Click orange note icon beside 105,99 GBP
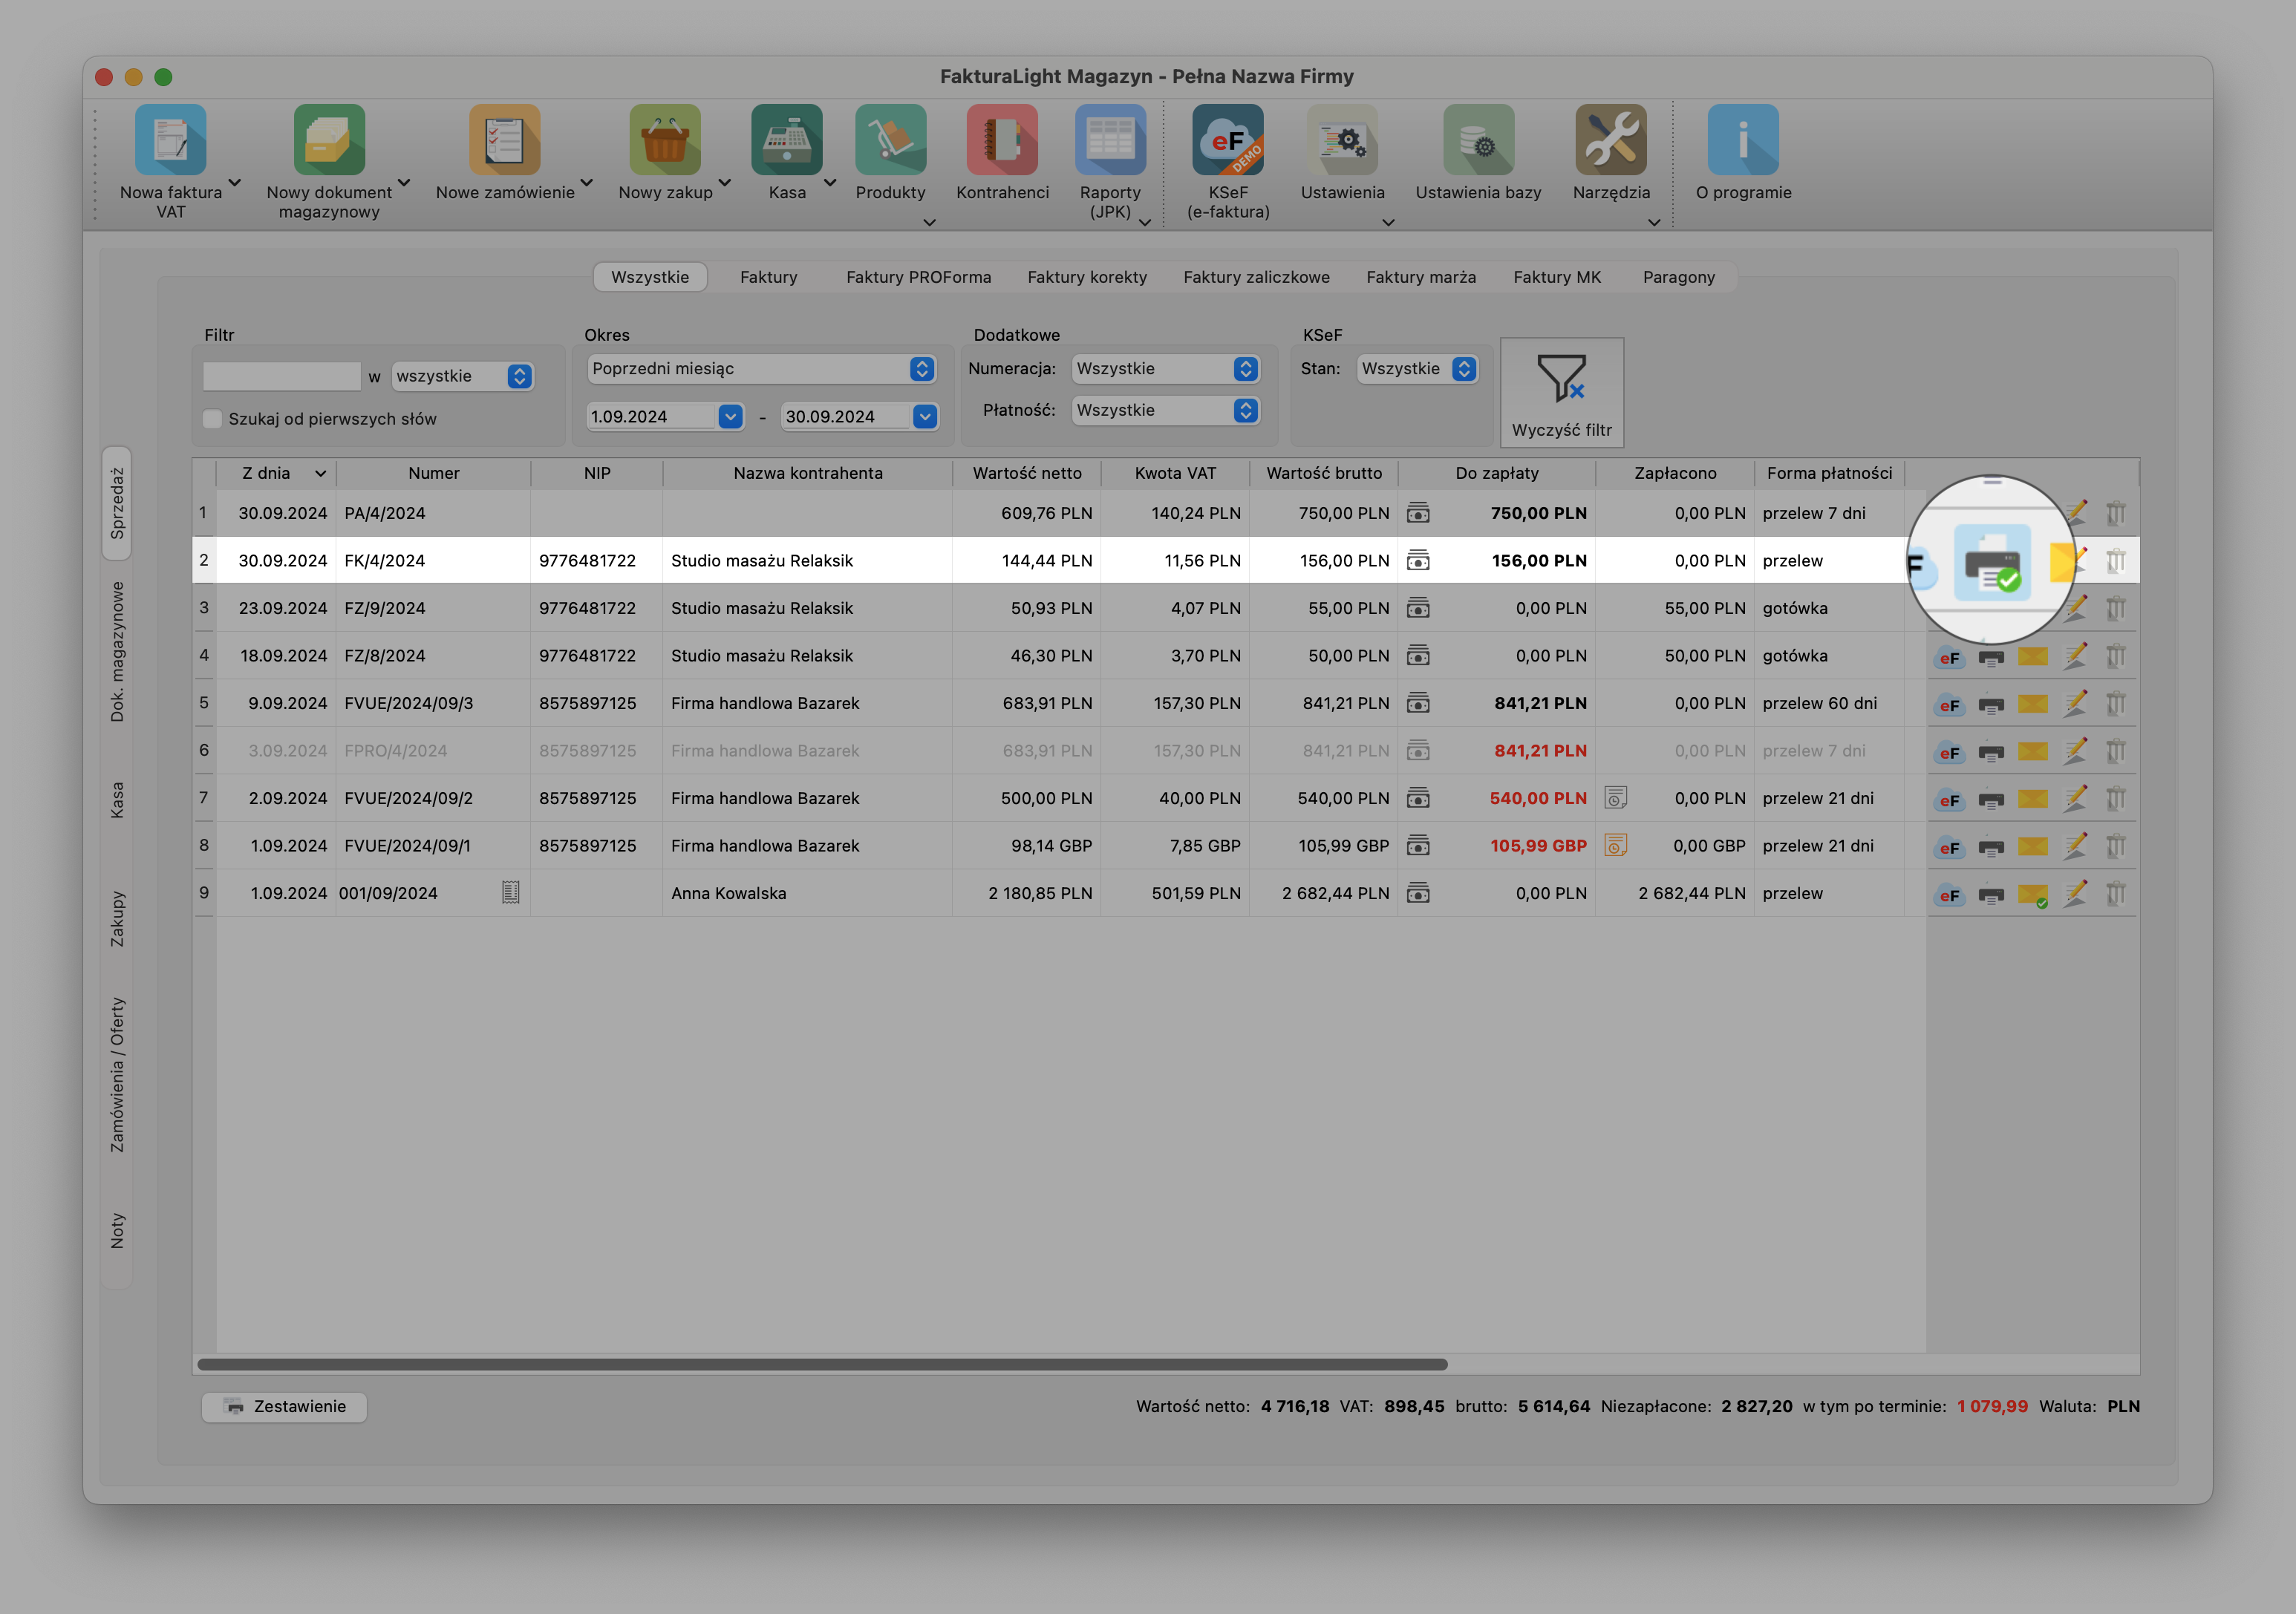Viewport: 2296px width, 1614px height. [x=1615, y=846]
